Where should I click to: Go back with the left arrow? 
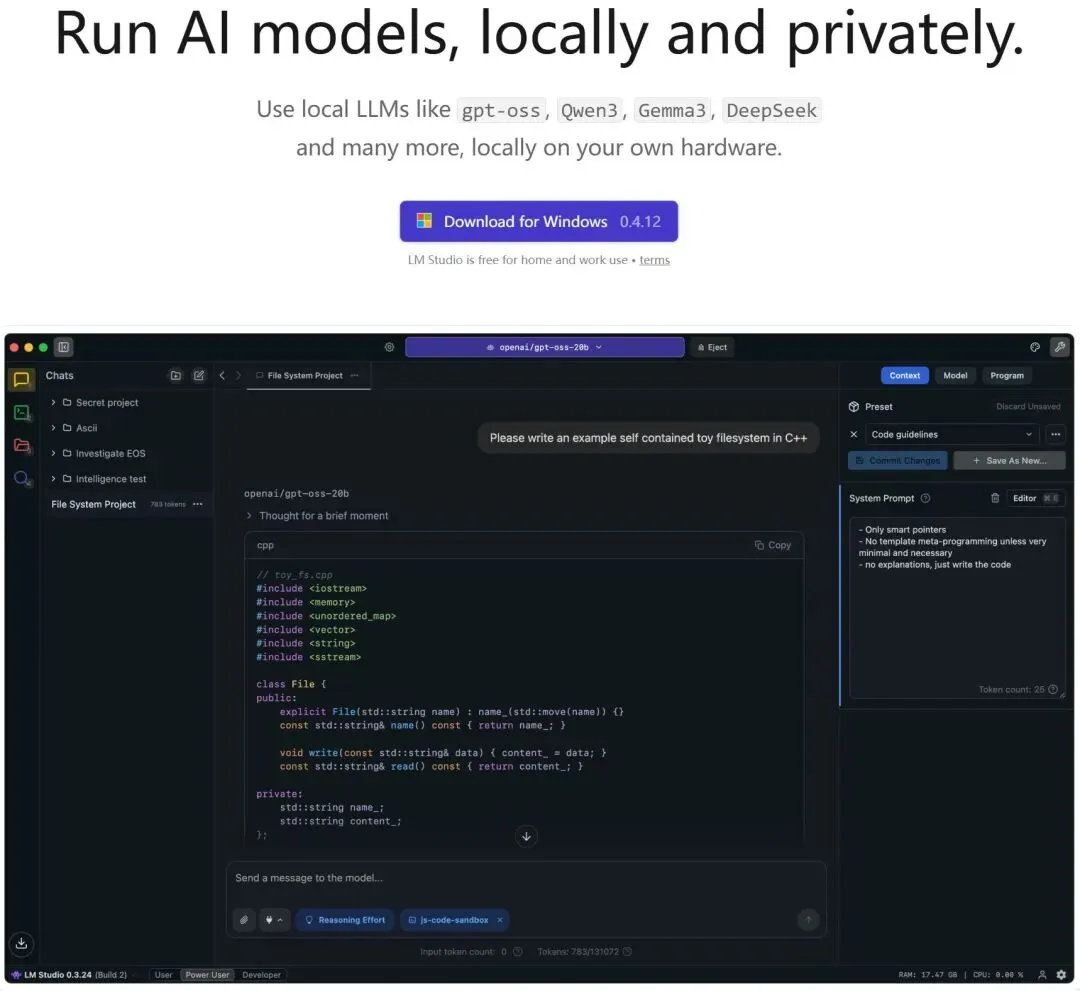222,375
